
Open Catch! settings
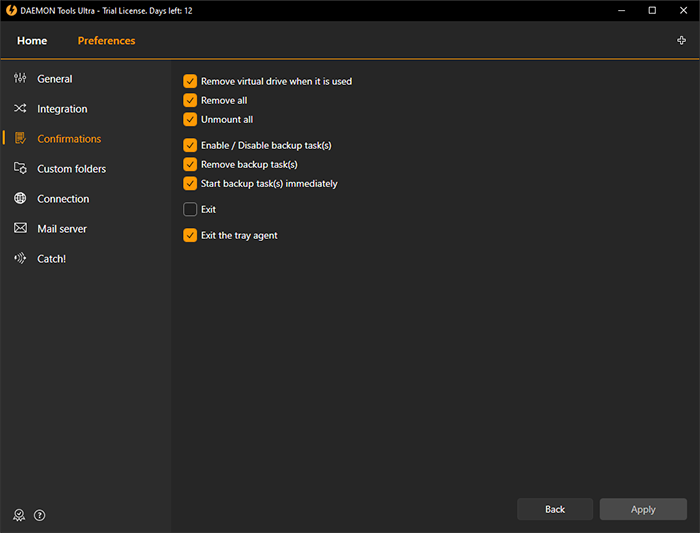[51, 259]
